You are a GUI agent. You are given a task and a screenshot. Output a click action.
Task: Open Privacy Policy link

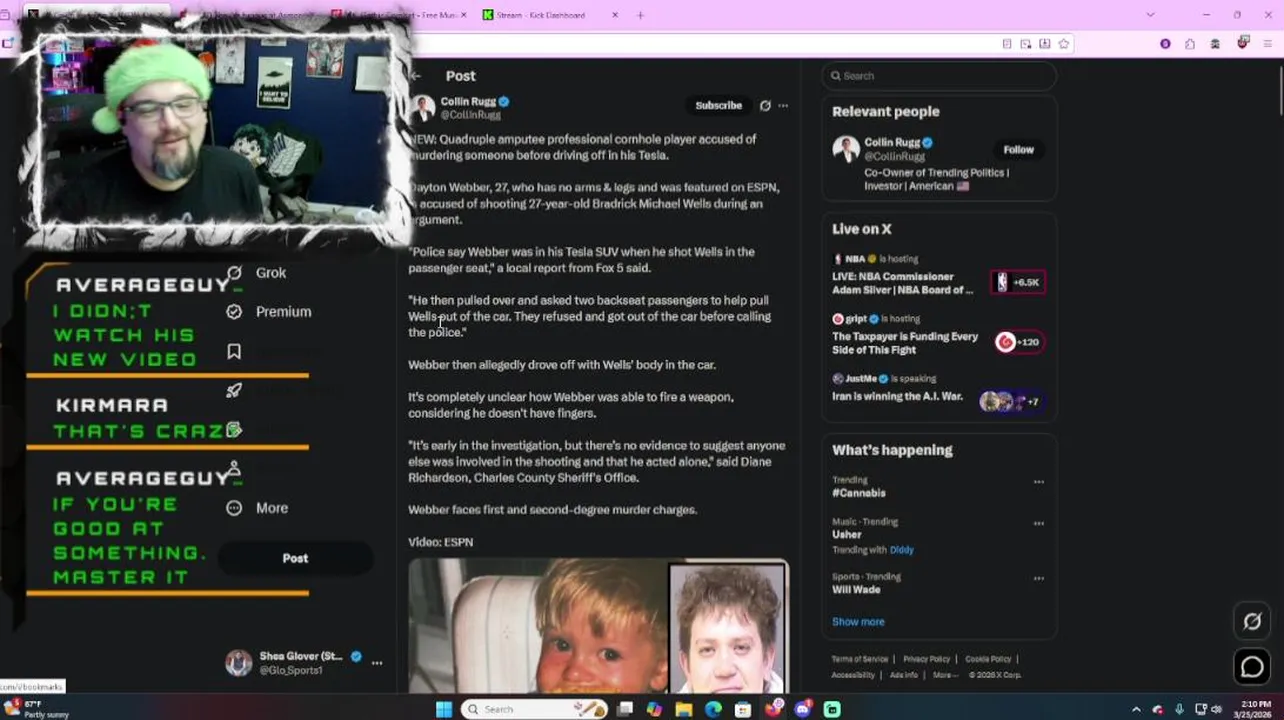(927, 659)
